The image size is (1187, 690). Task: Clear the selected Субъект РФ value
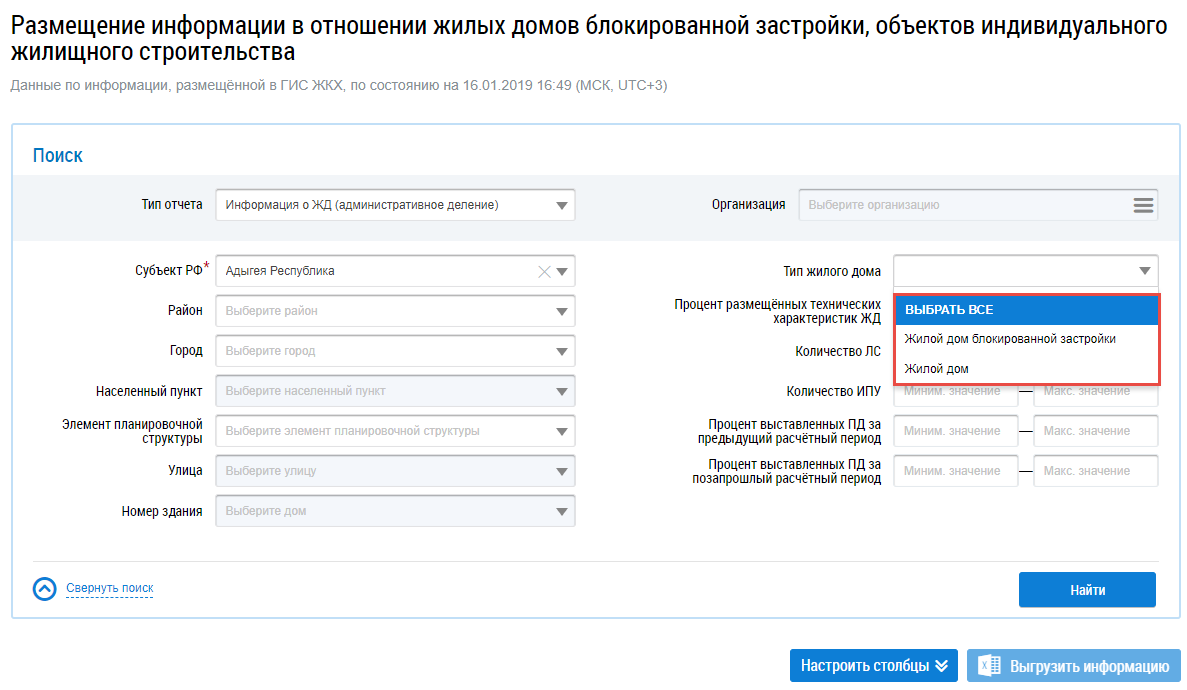point(544,271)
